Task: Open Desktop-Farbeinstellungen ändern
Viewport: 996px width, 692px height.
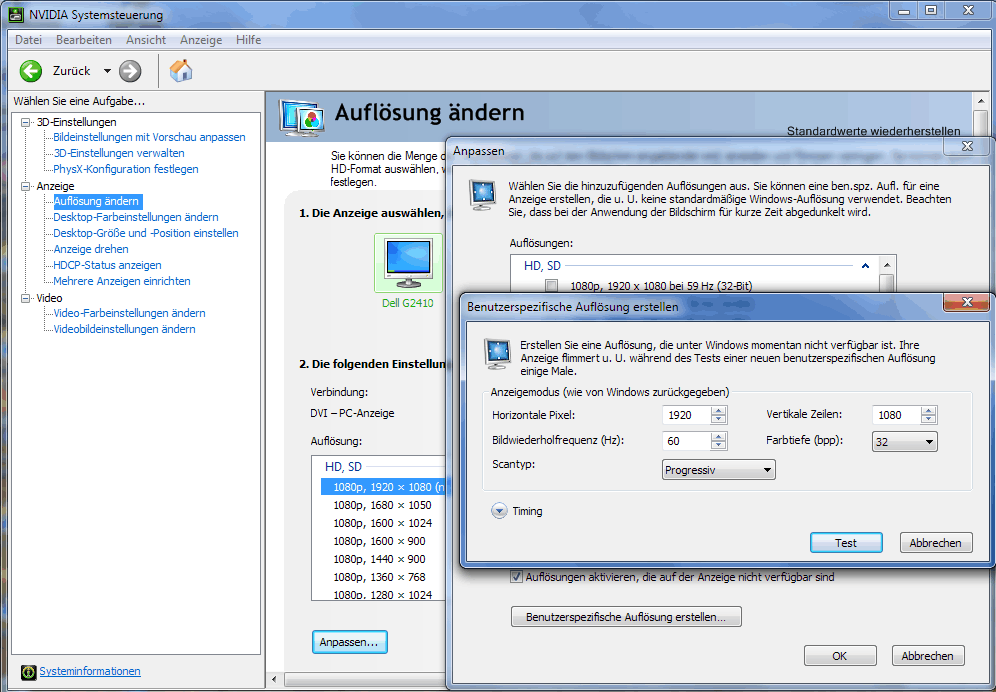Action: 136,217
